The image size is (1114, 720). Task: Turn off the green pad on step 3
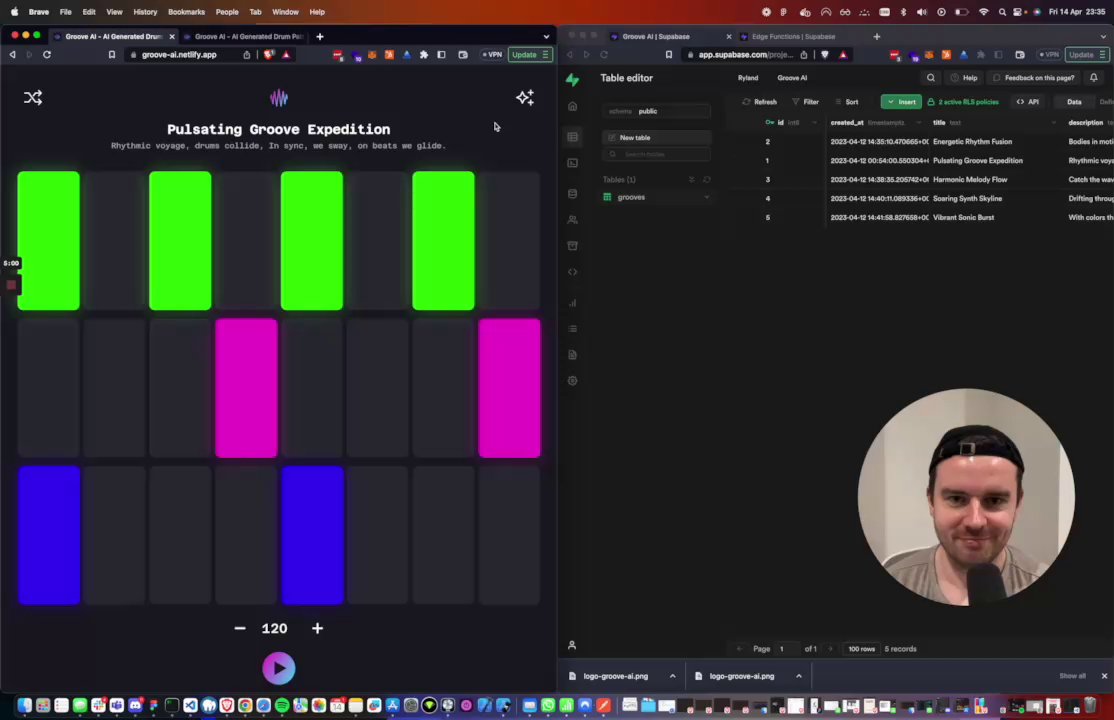tap(180, 240)
